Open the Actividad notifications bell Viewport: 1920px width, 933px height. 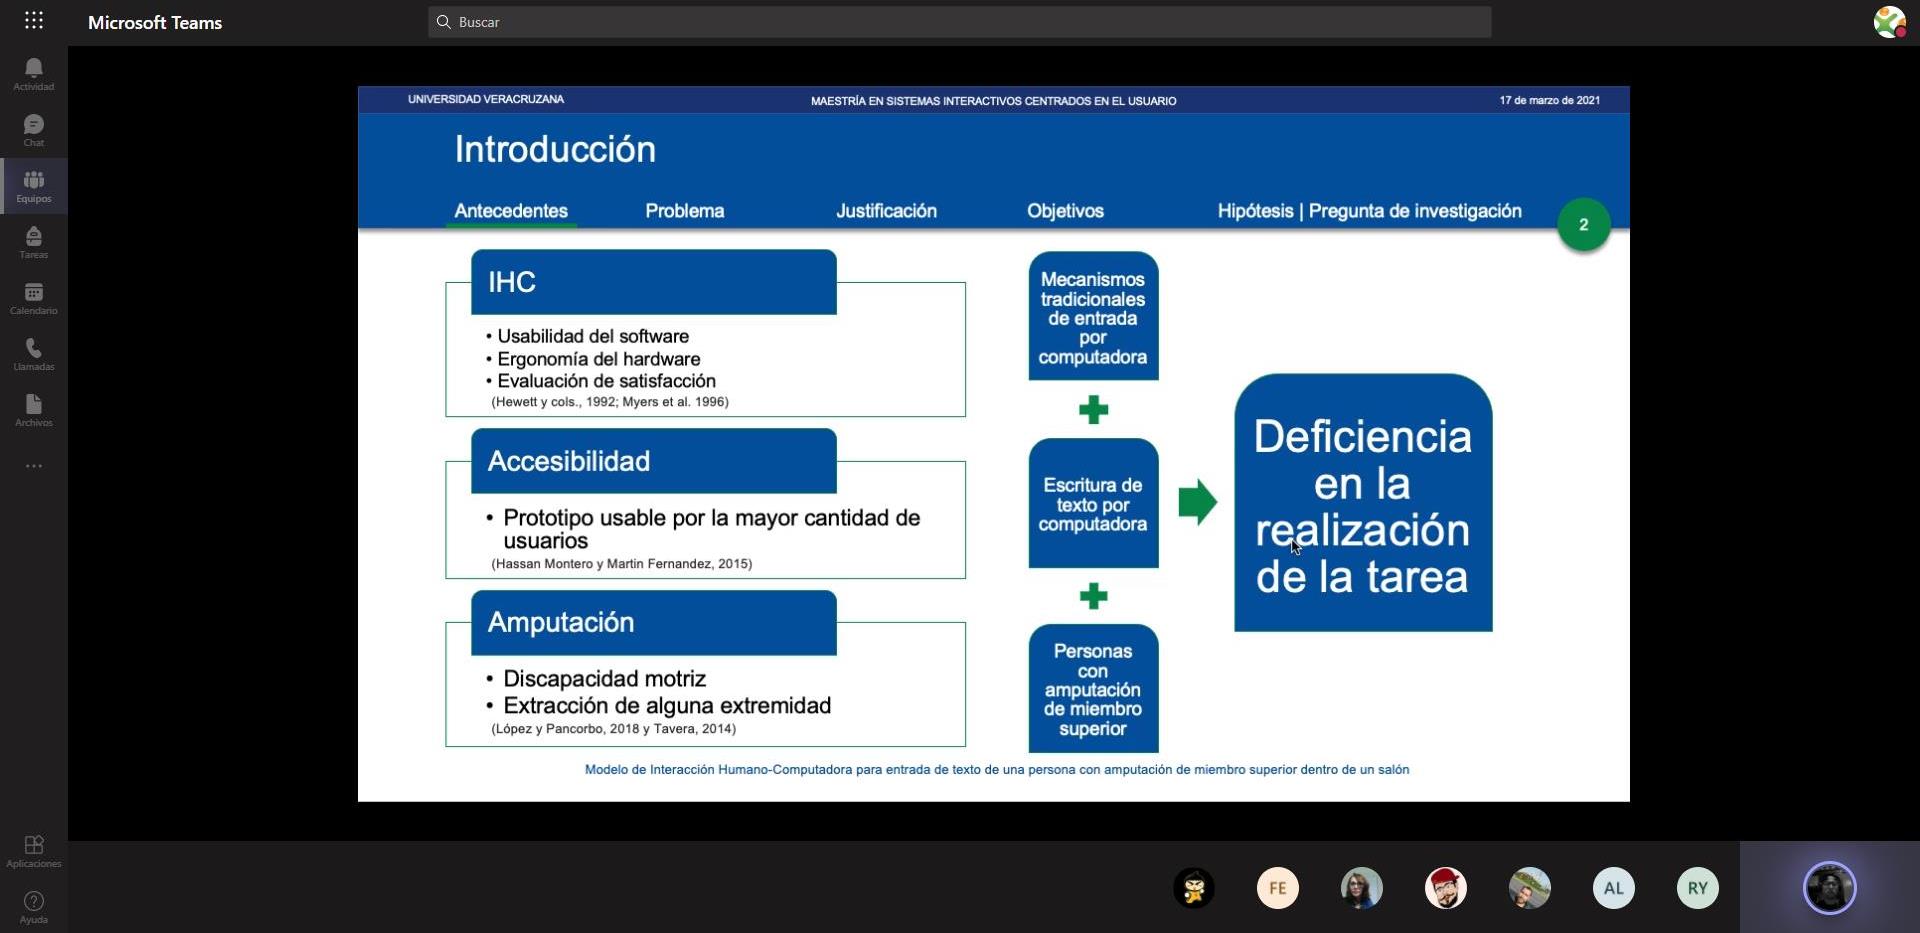tap(33, 73)
